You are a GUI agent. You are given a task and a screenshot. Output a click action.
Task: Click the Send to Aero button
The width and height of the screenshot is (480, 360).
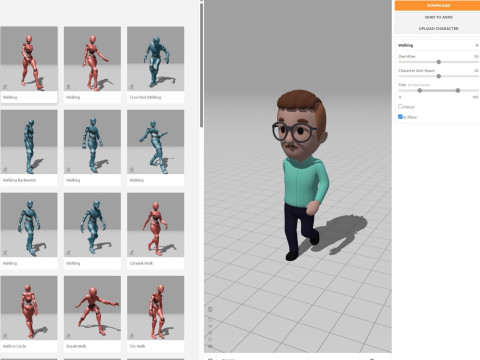[x=437, y=17]
